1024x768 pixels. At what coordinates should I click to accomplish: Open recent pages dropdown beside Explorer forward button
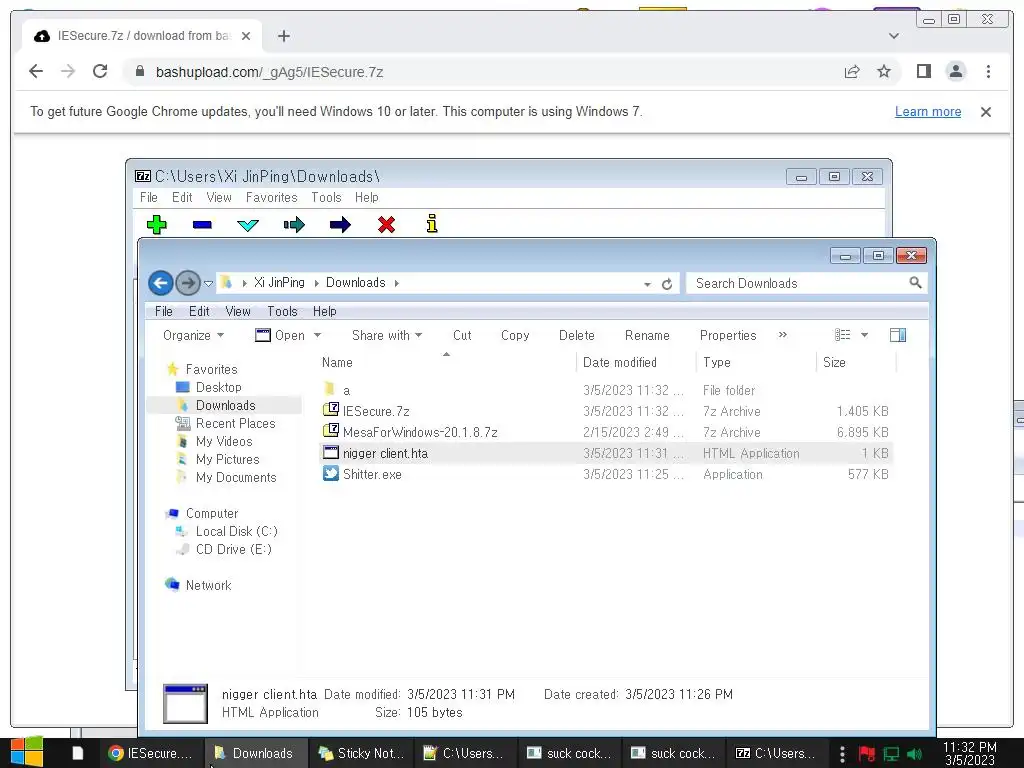point(208,283)
